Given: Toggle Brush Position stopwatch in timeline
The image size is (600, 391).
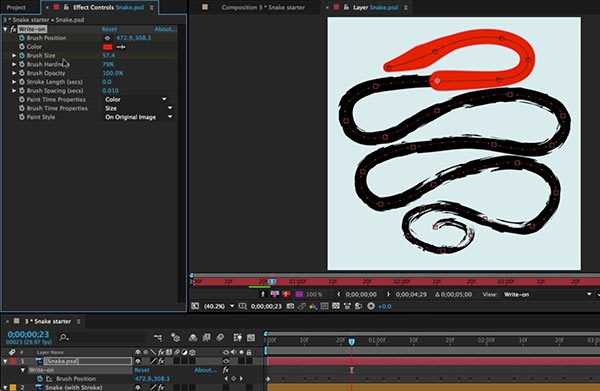Looking at the screenshot, I should (40, 379).
